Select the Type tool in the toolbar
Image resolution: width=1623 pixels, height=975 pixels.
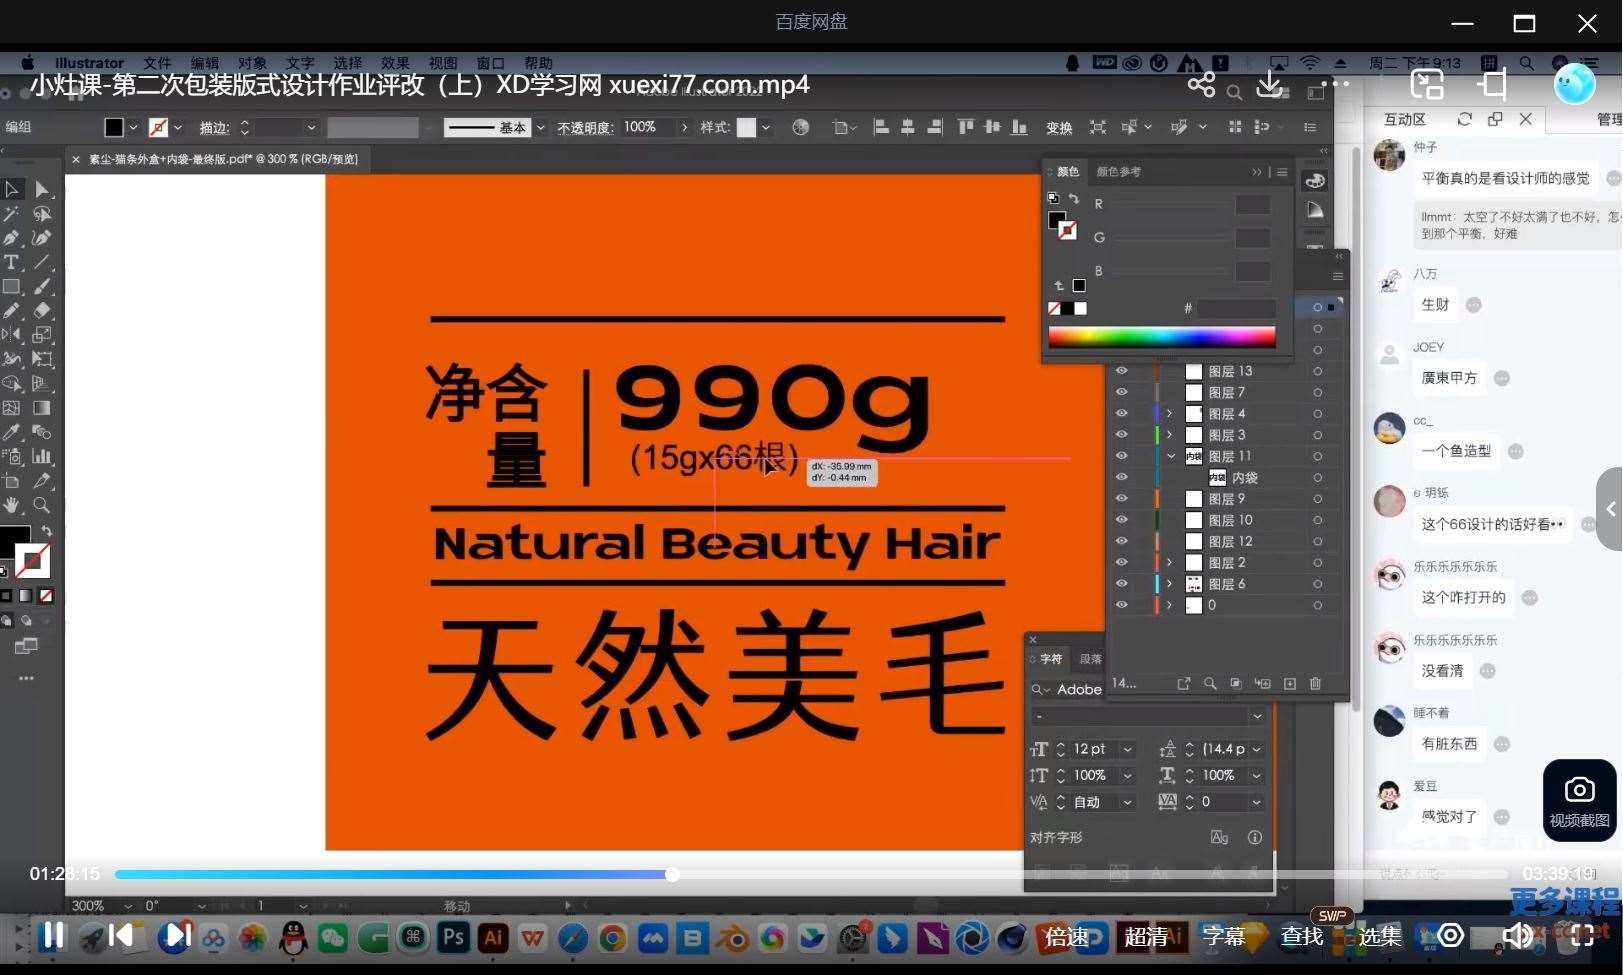(12, 262)
